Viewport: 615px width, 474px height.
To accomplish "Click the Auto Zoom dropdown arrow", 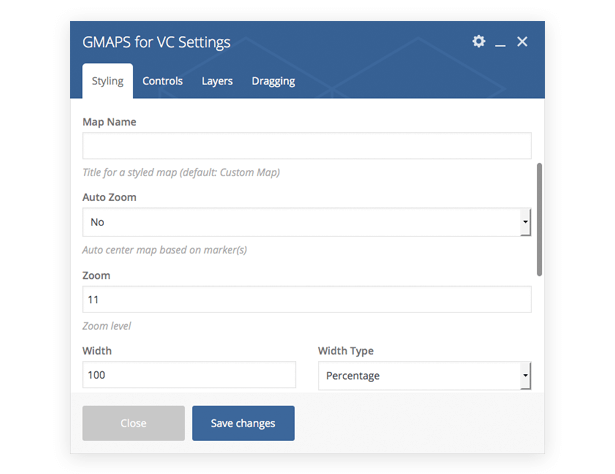I will click(525, 222).
